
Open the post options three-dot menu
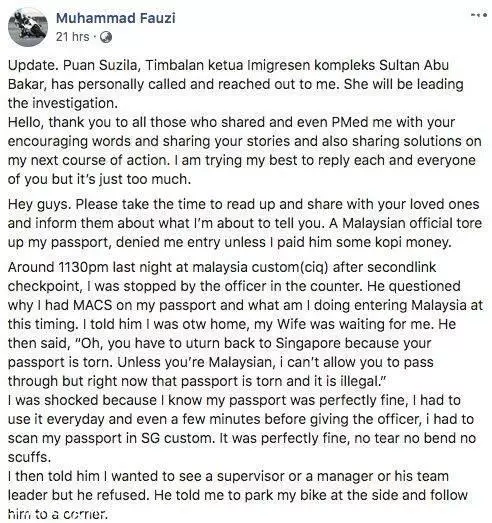pos(479,15)
